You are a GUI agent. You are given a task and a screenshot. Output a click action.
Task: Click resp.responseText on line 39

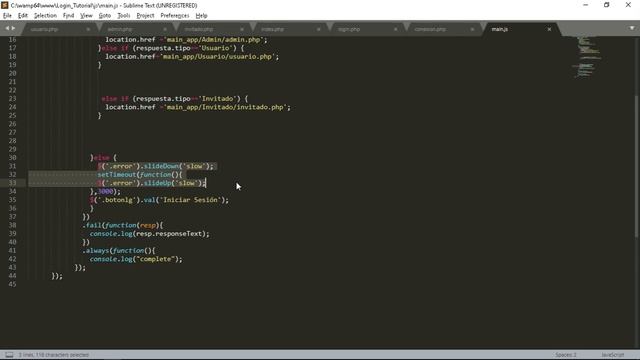169,234
